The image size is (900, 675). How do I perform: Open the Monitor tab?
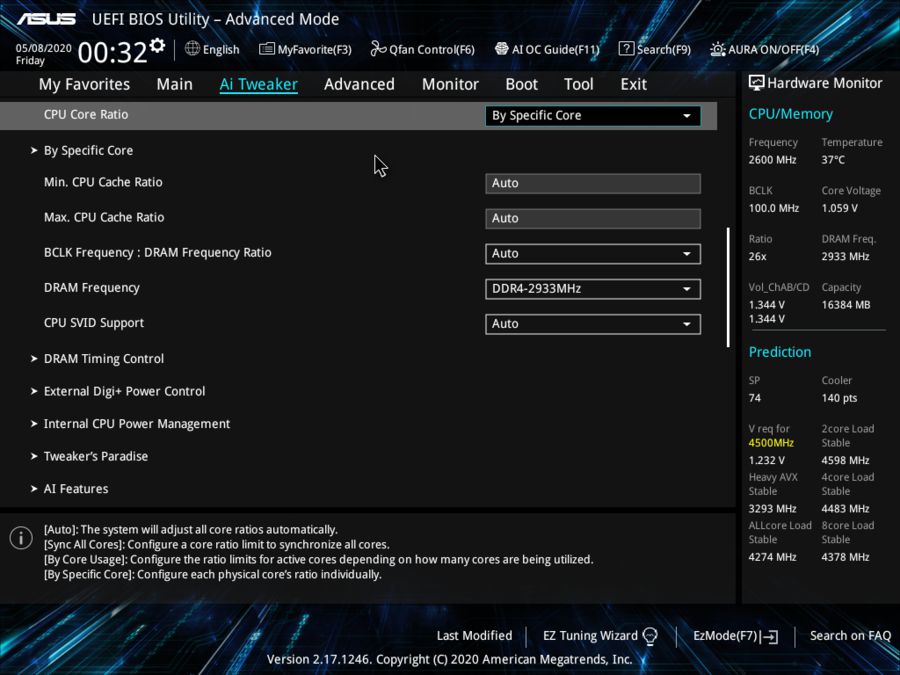click(450, 84)
